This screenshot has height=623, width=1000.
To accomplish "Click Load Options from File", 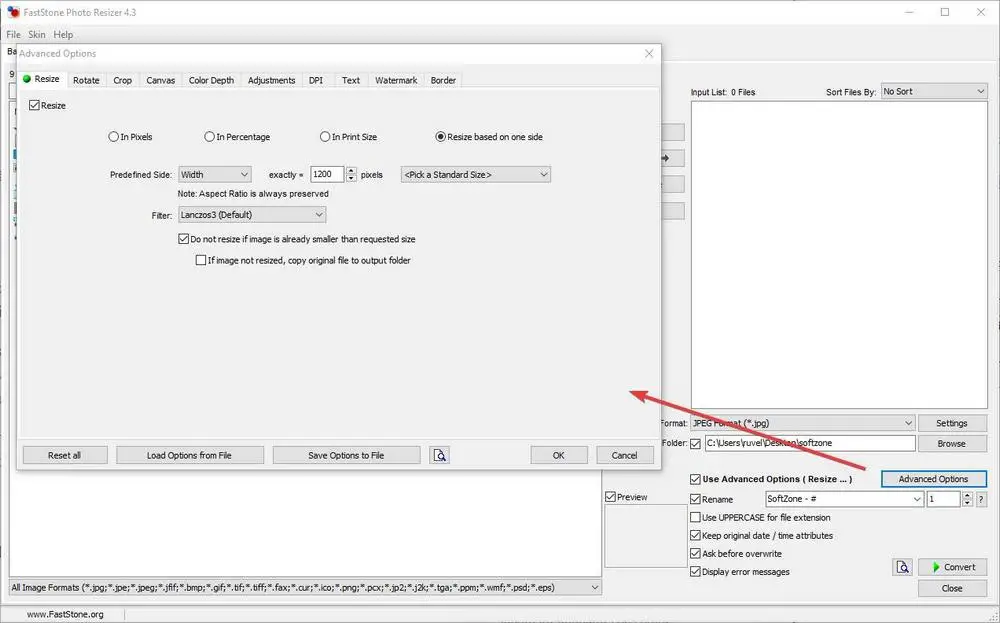I will coord(189,455).
